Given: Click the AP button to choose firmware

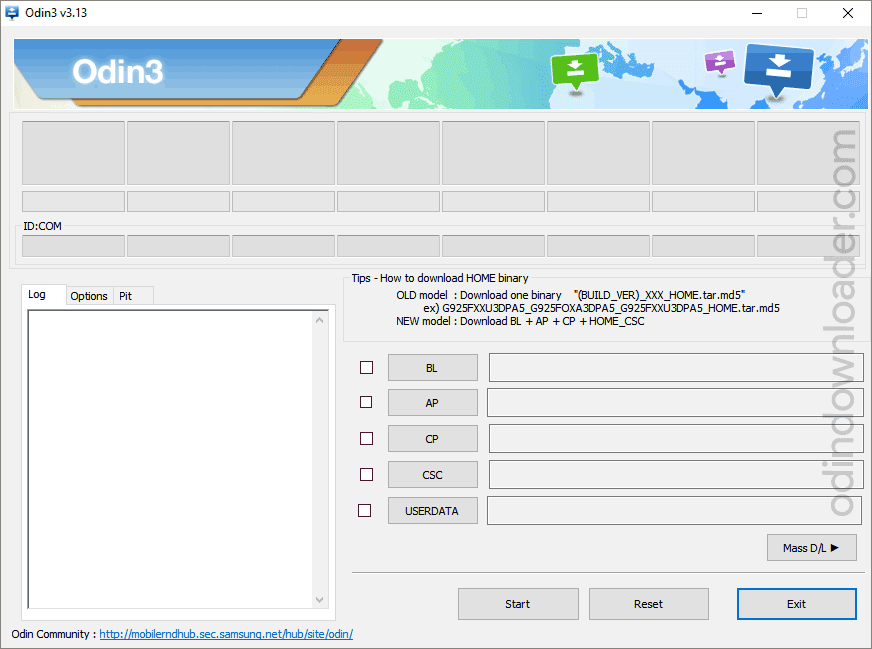Looking at the screenshot, I should tap(433, 403).
